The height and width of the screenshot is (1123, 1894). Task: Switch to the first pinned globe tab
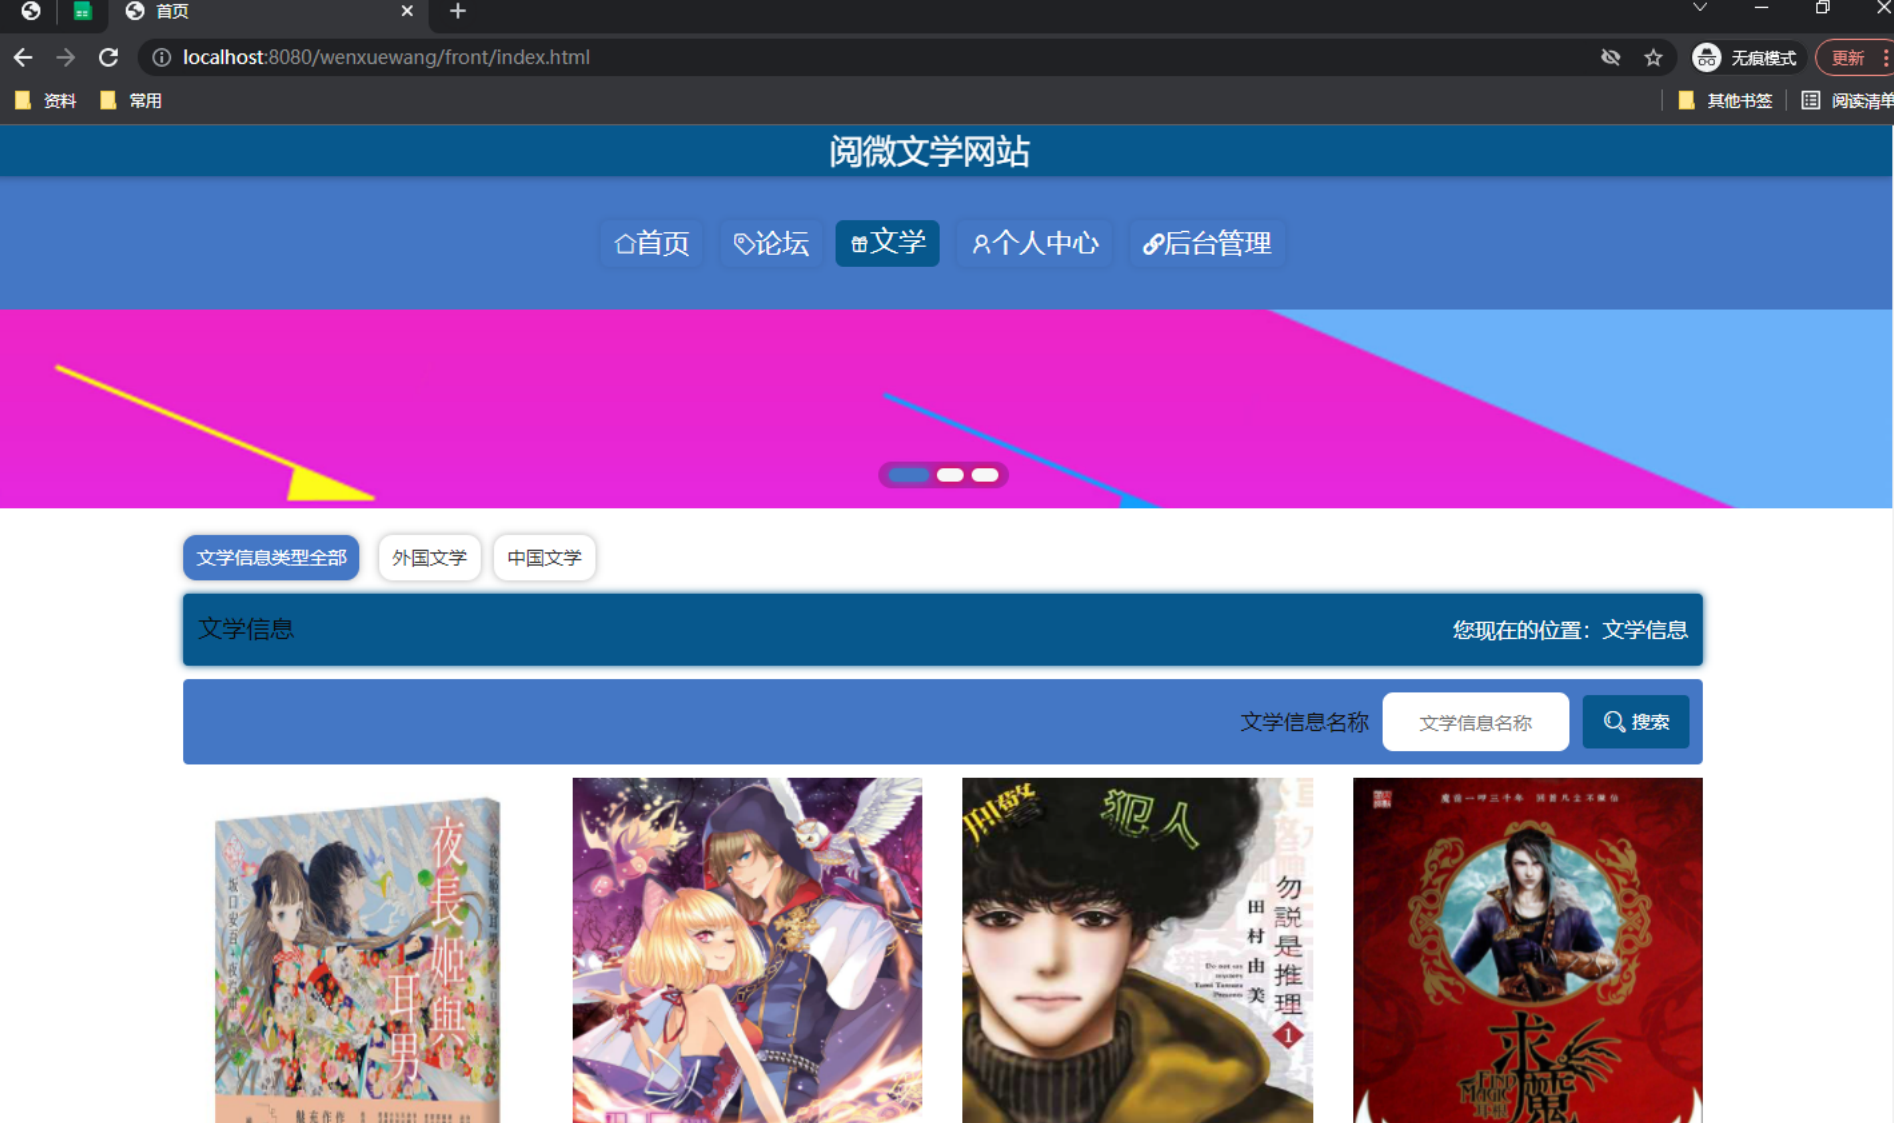(31, 11)
